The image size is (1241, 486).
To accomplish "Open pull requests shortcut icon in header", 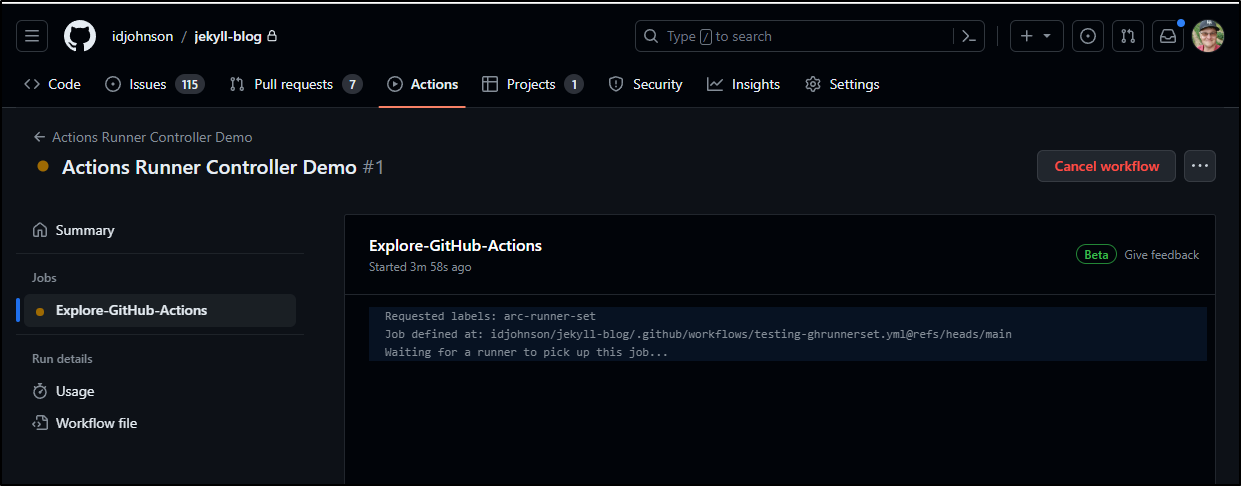I will [1128, 36].
